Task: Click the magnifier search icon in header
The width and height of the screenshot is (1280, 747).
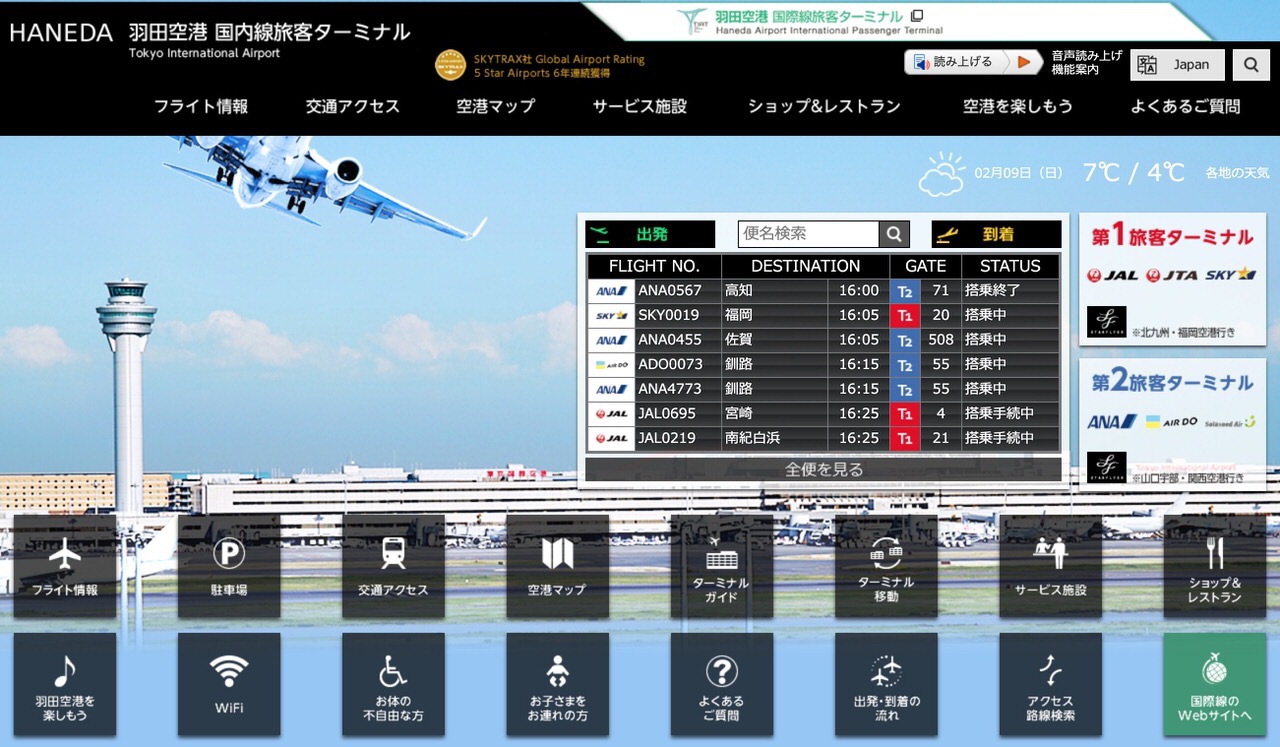Action: pyautogui.click(x=1251, y=65)
